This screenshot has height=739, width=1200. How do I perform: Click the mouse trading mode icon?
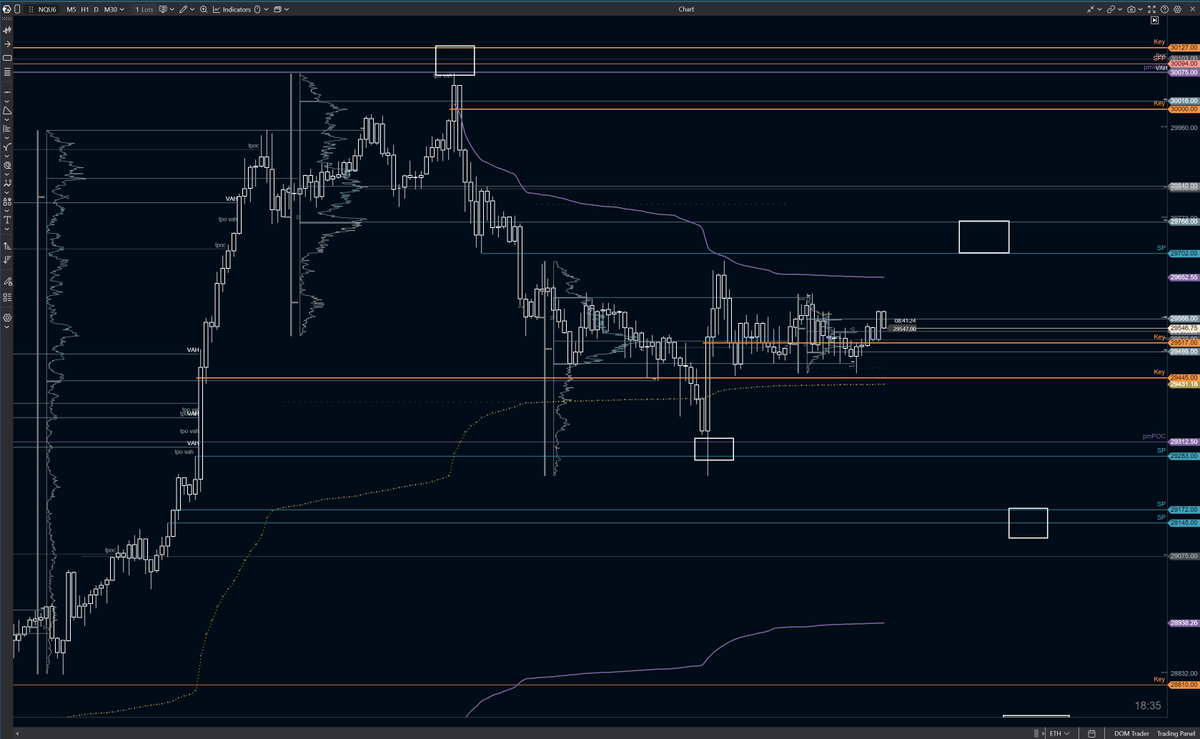257,9
